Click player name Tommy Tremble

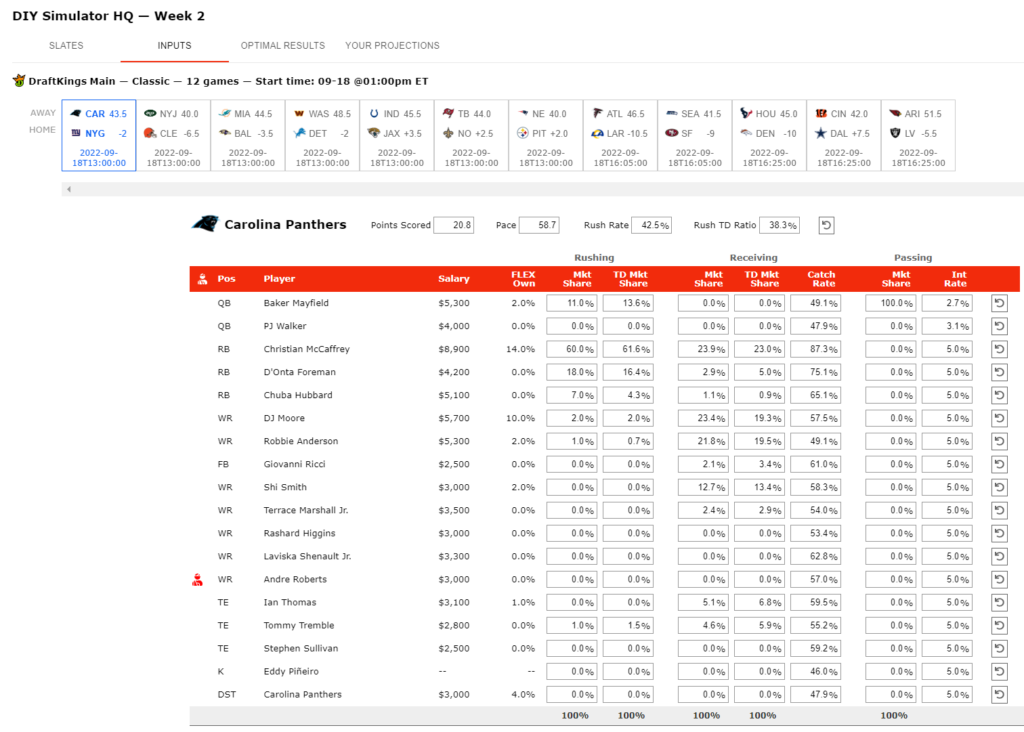[298, 626]
